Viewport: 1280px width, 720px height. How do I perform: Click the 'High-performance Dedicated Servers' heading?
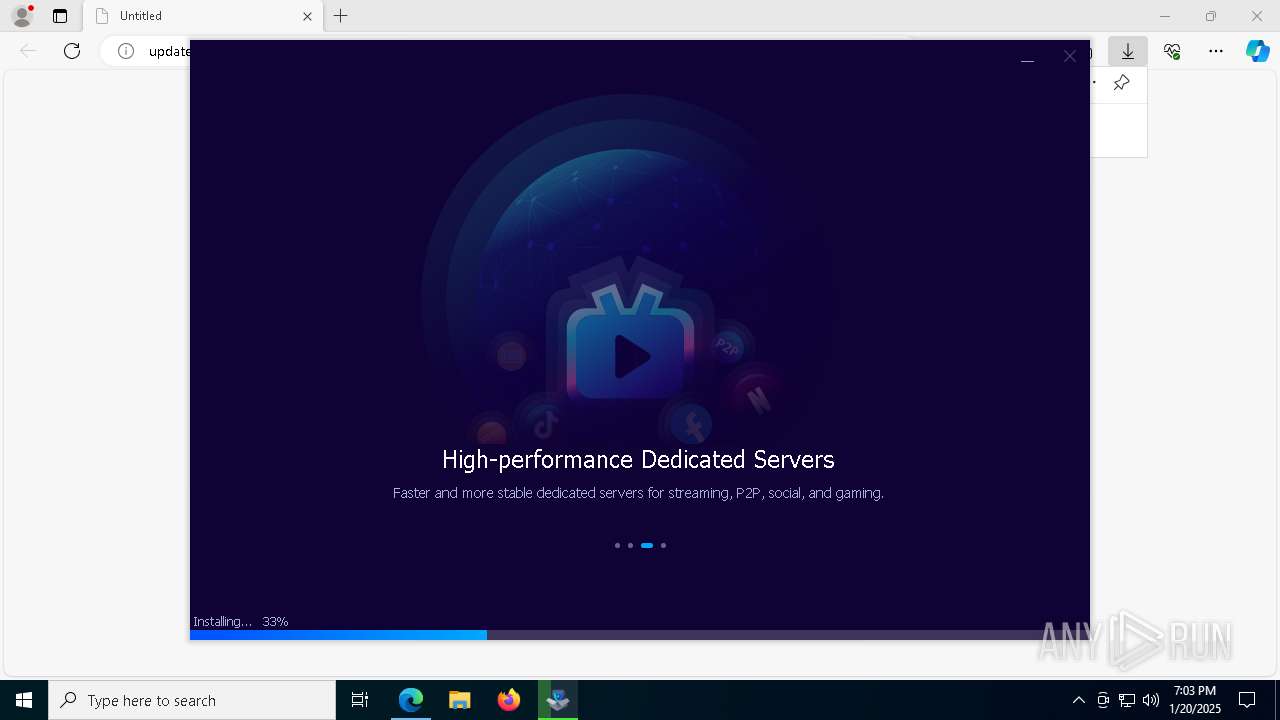pos(638,460)
